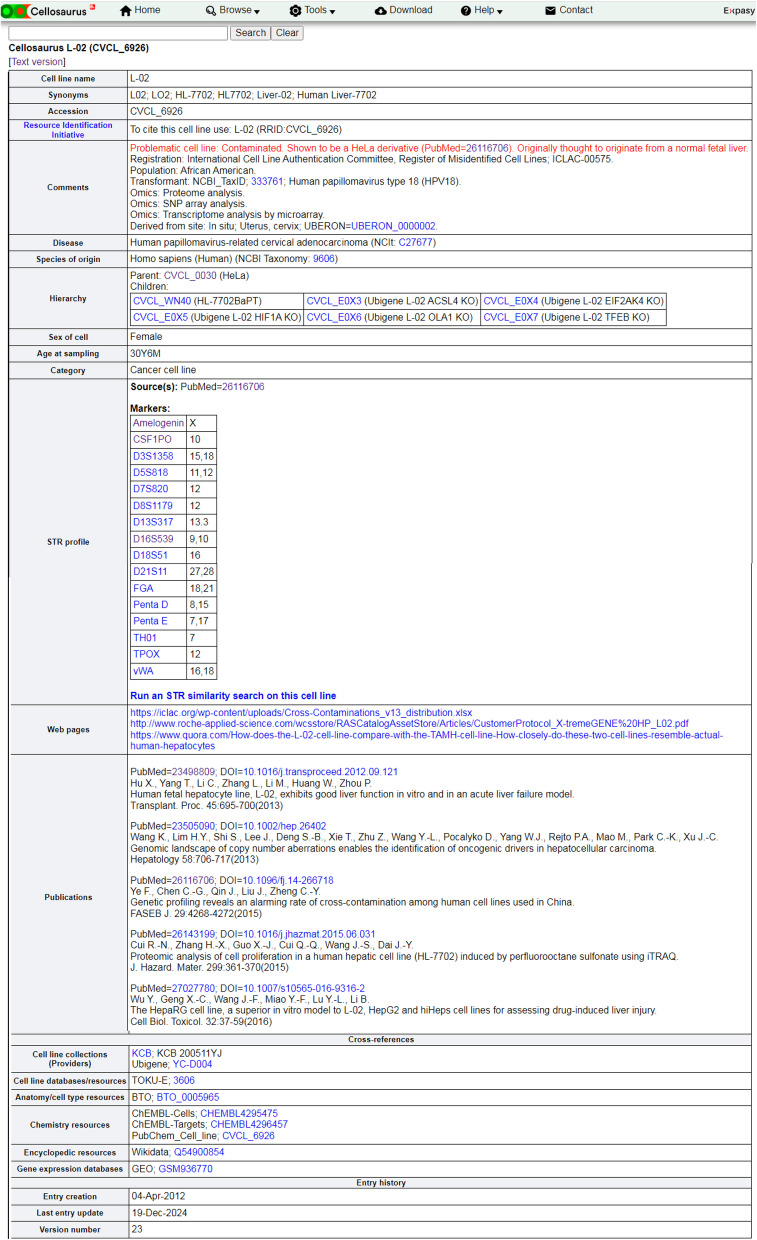Focus the search text field
Image resolution: width=757 pixels, height=1240 pixels.
click(x=118, y=33)
